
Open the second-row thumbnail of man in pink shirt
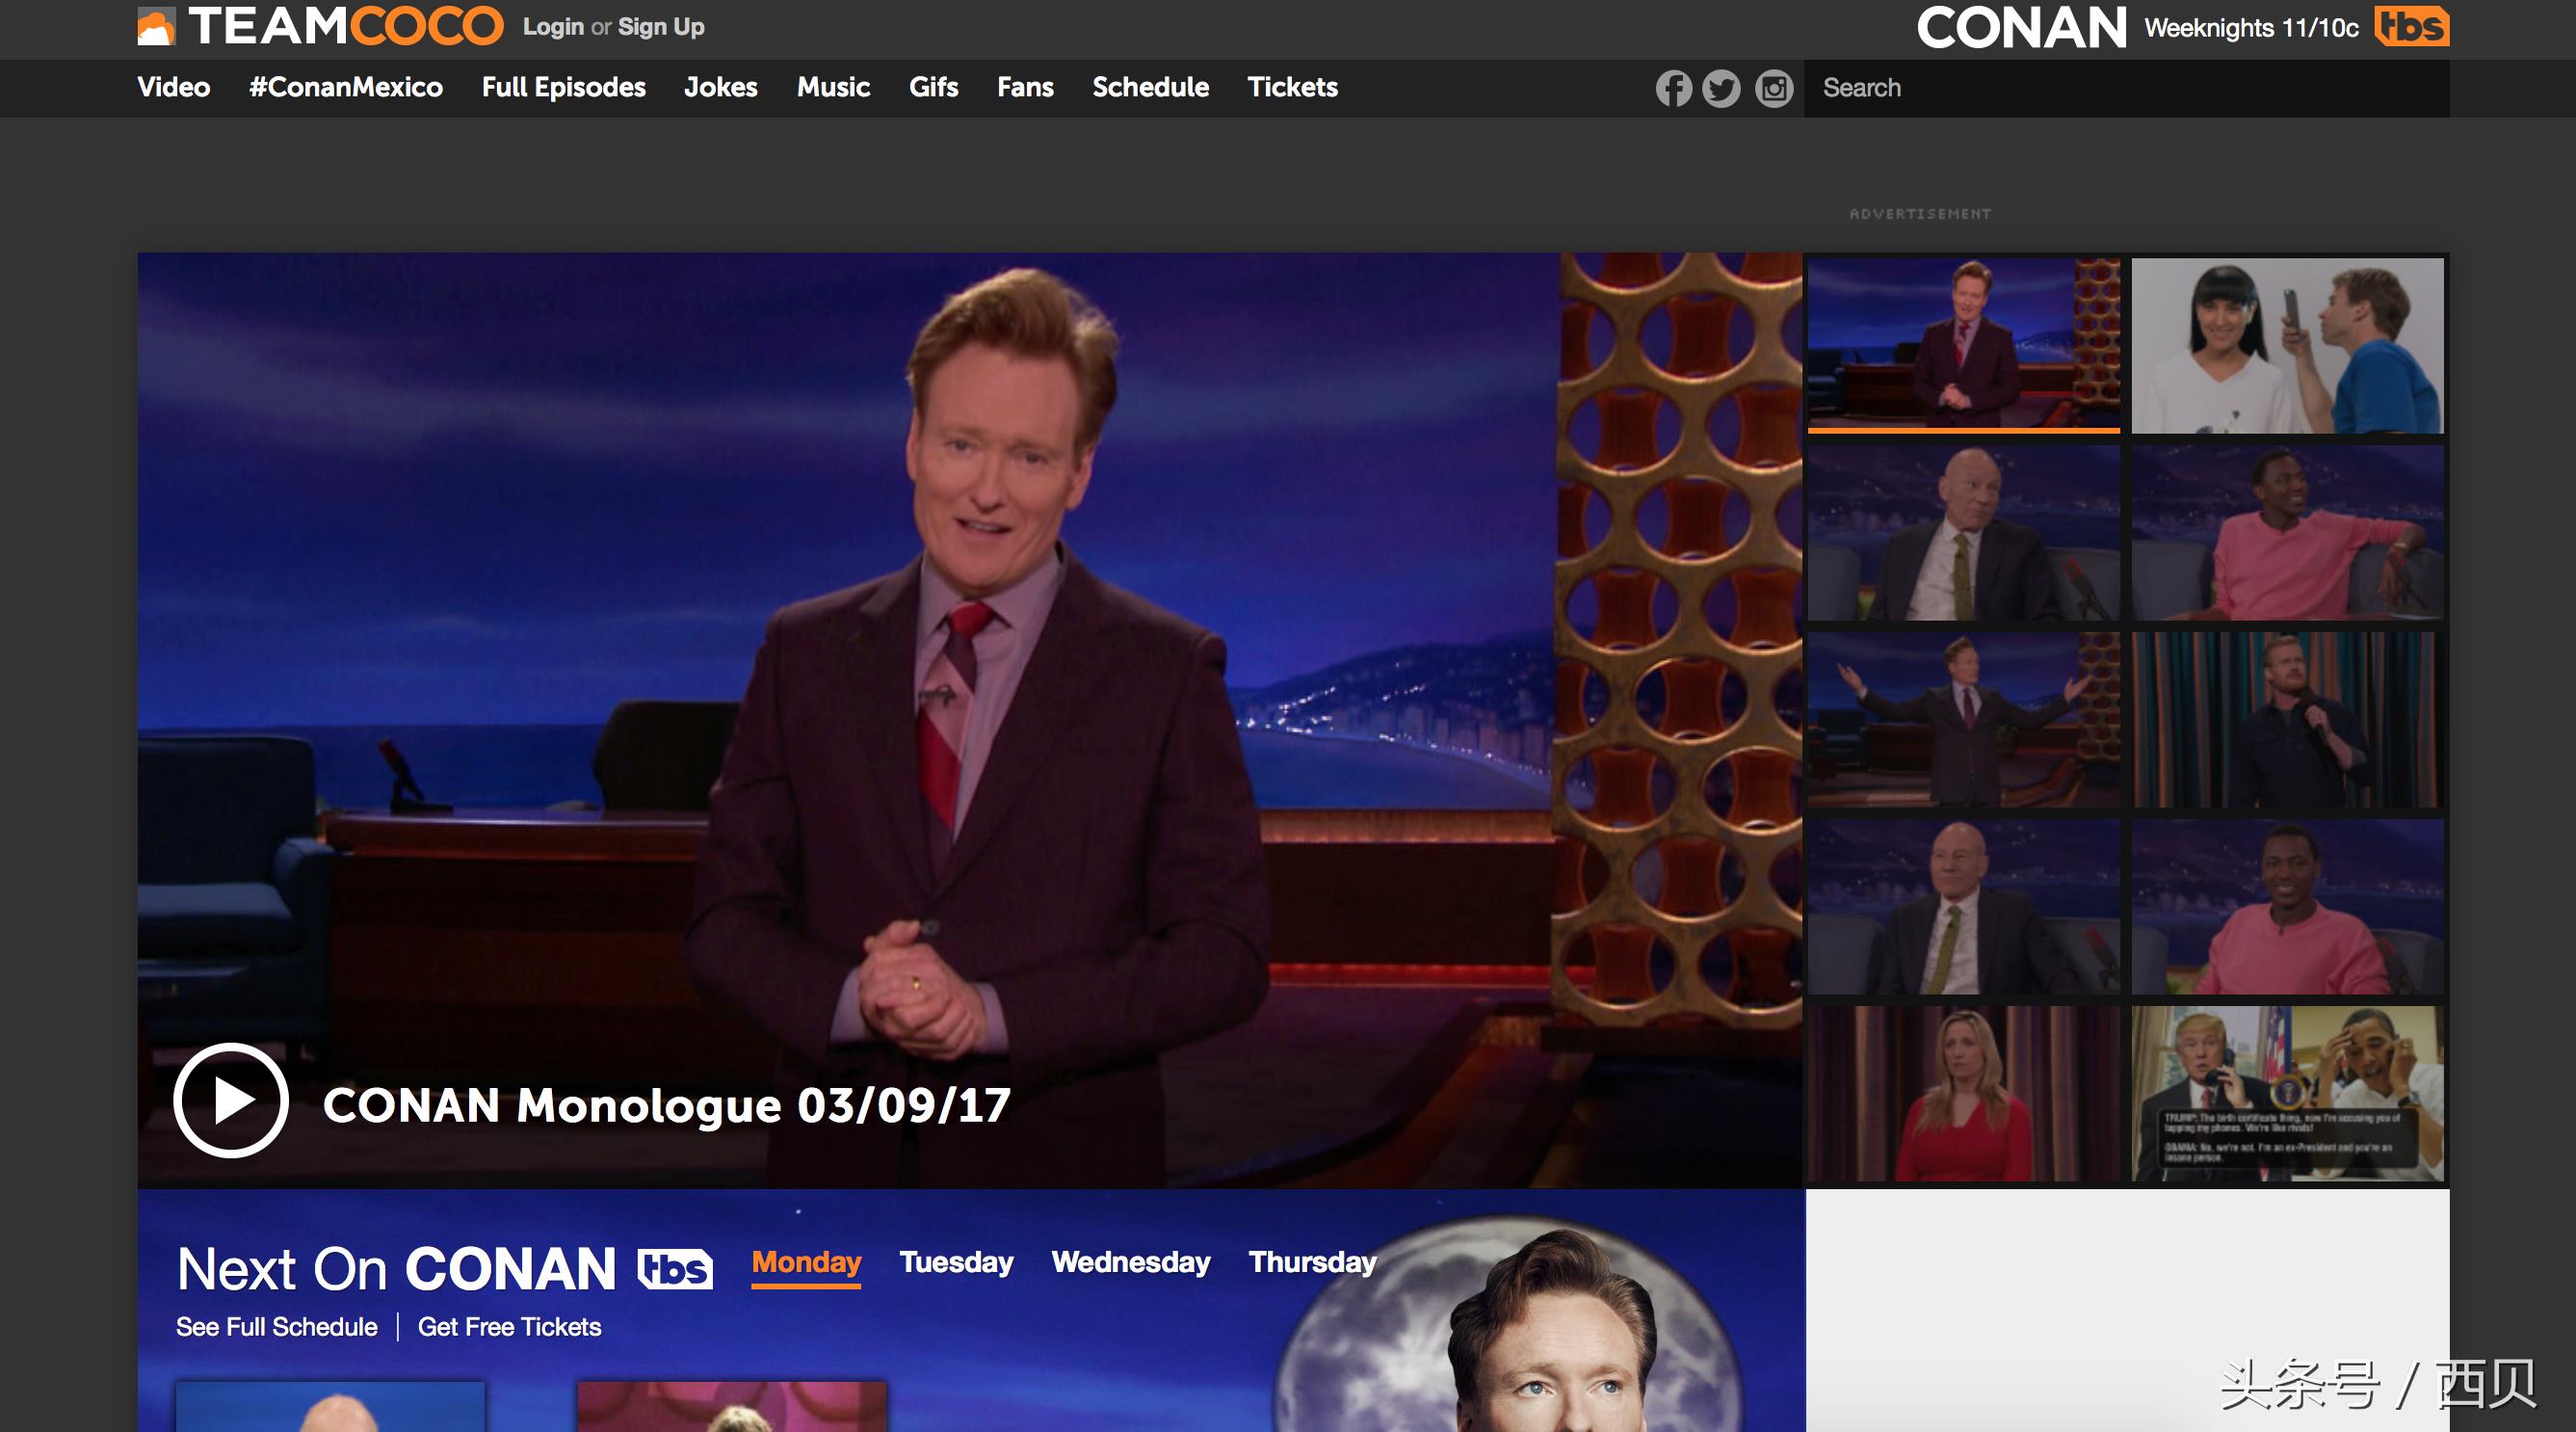pos(2288,533)
